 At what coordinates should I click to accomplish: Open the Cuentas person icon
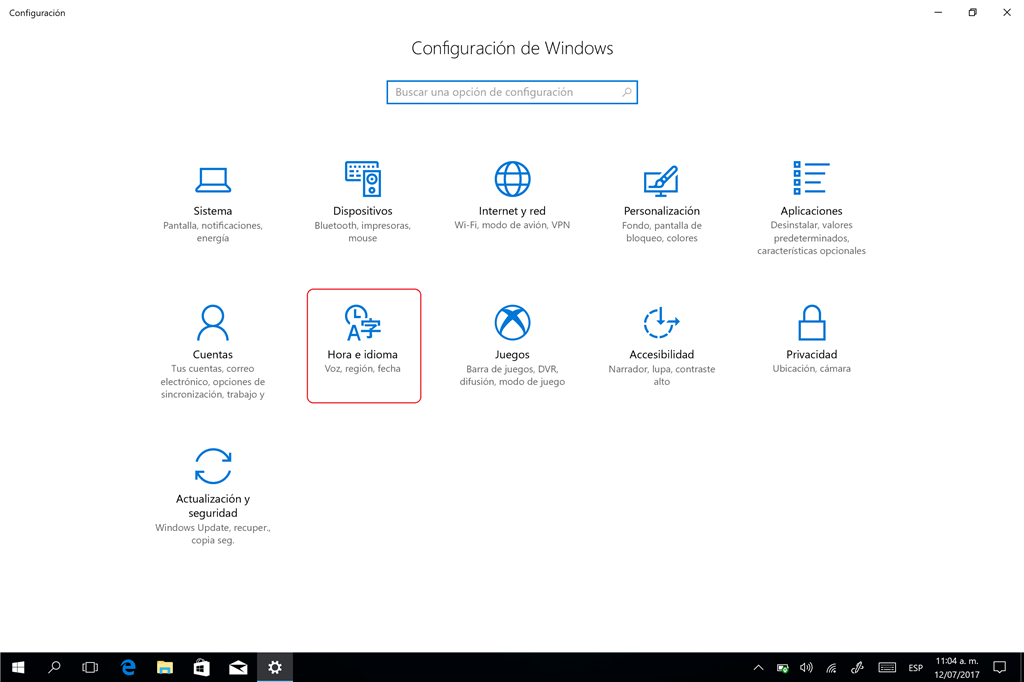pos(213,323)
